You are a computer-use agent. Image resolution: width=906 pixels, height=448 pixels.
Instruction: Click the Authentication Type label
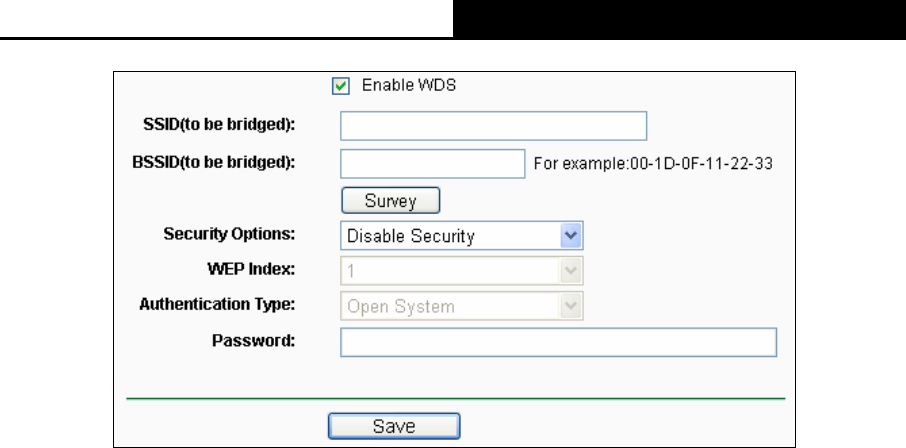click(217, 305)
